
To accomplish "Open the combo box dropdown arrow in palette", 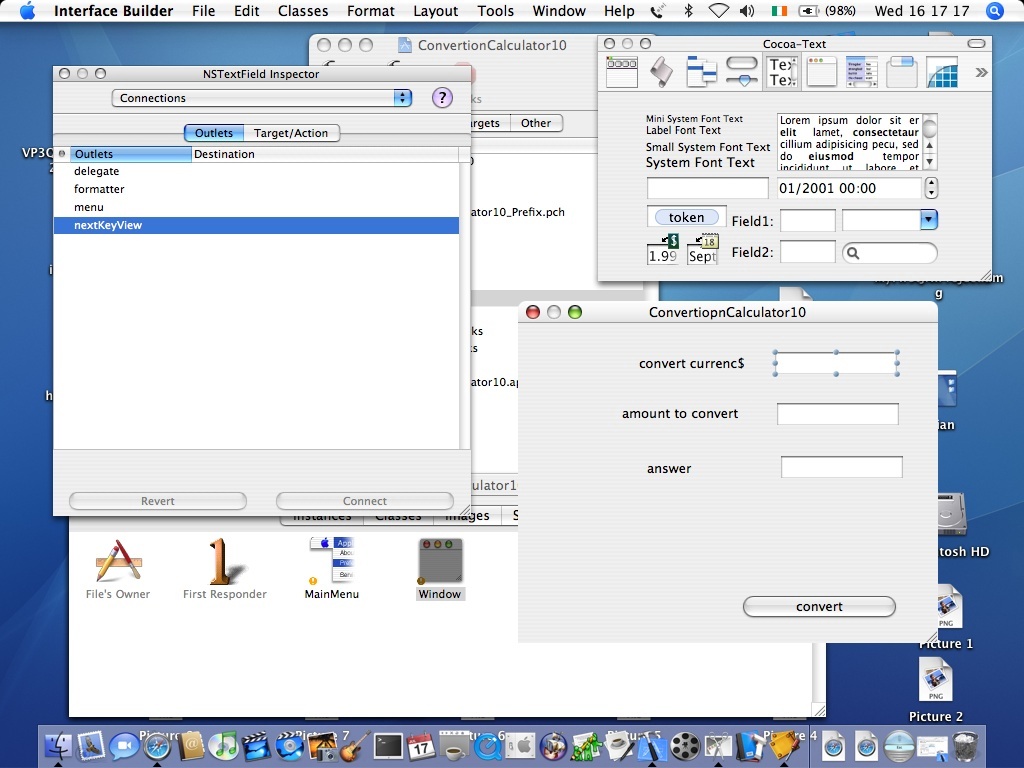I will coord(928,219).
